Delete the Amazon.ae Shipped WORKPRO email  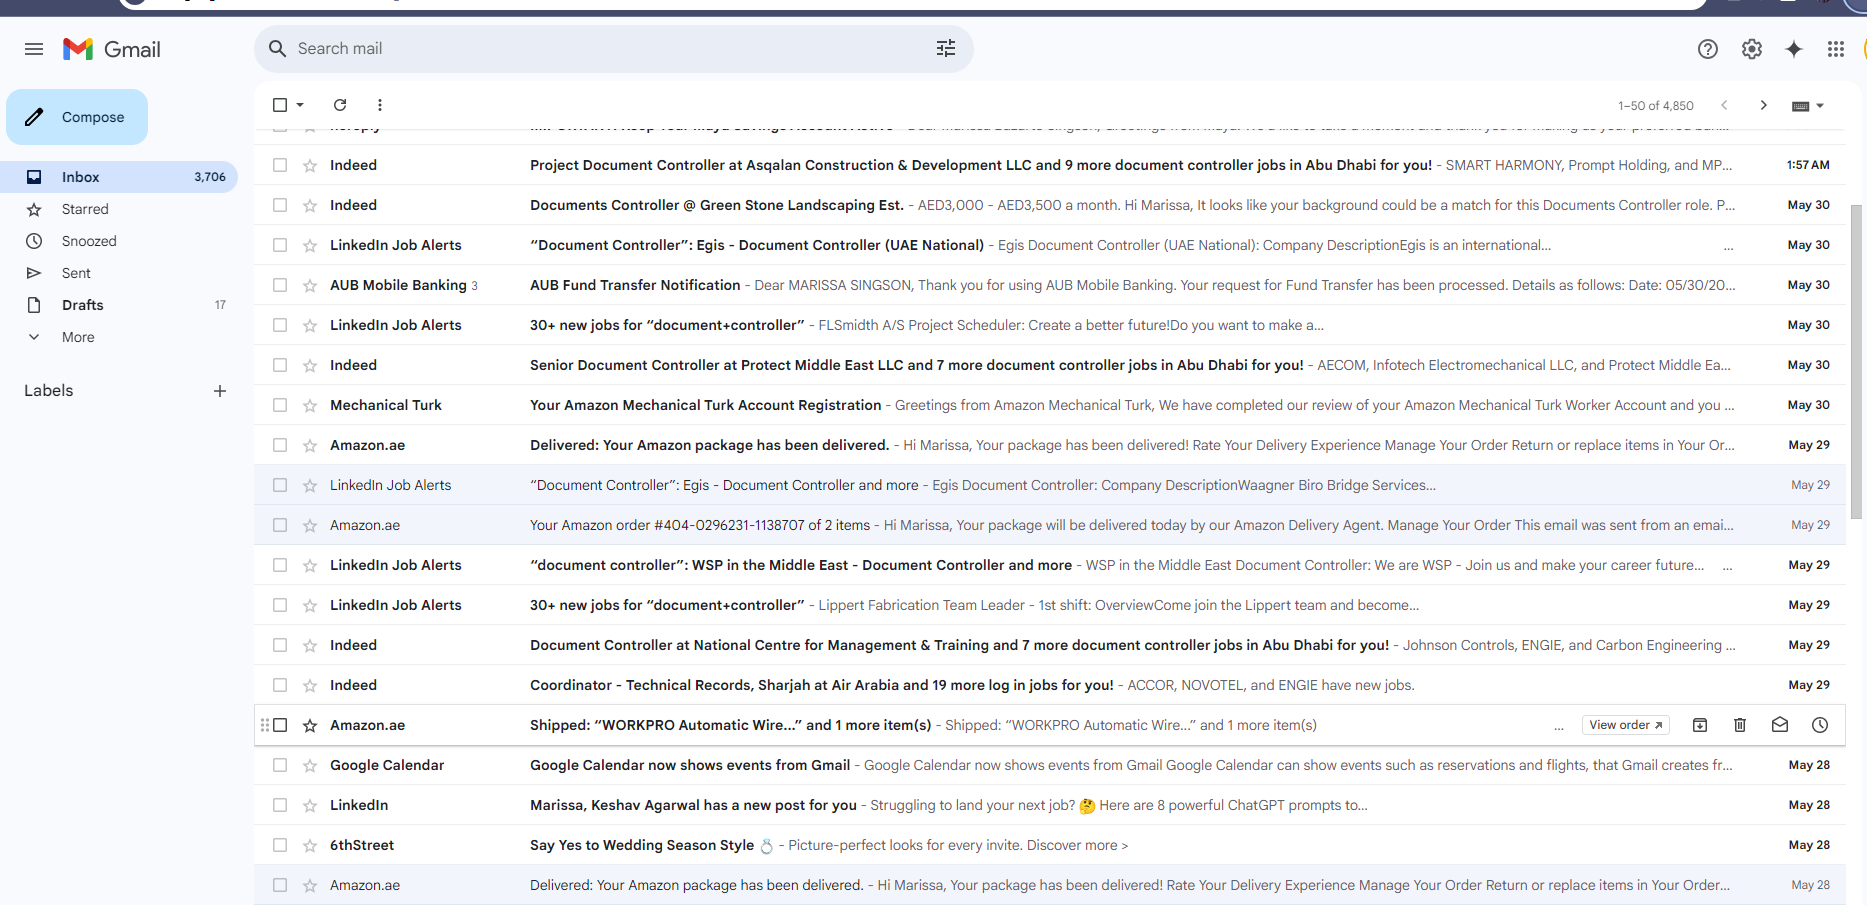(x=1740, y=725)
